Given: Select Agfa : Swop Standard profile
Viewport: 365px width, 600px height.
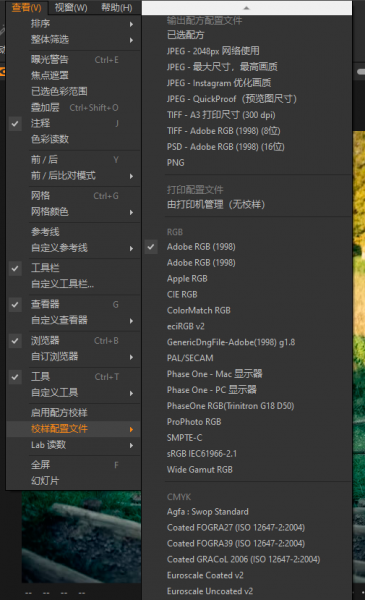Looking at the screenshot, I should point(247,512).
